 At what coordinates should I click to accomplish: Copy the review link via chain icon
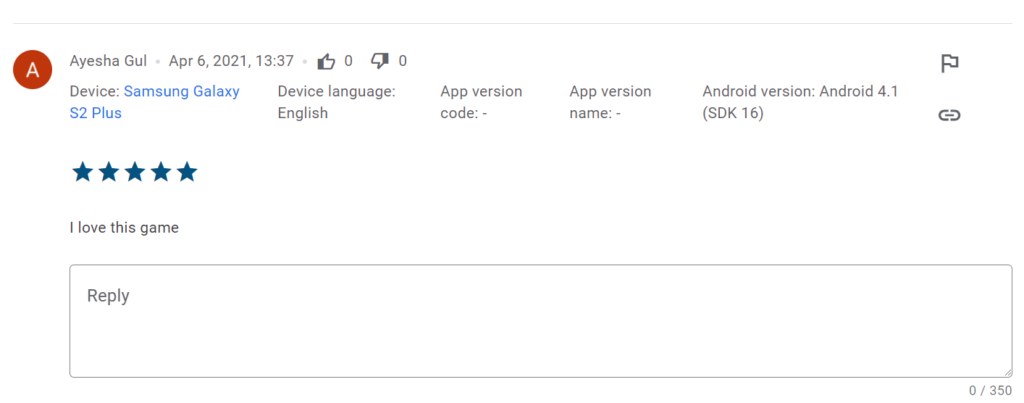click(x=949, y=115)
